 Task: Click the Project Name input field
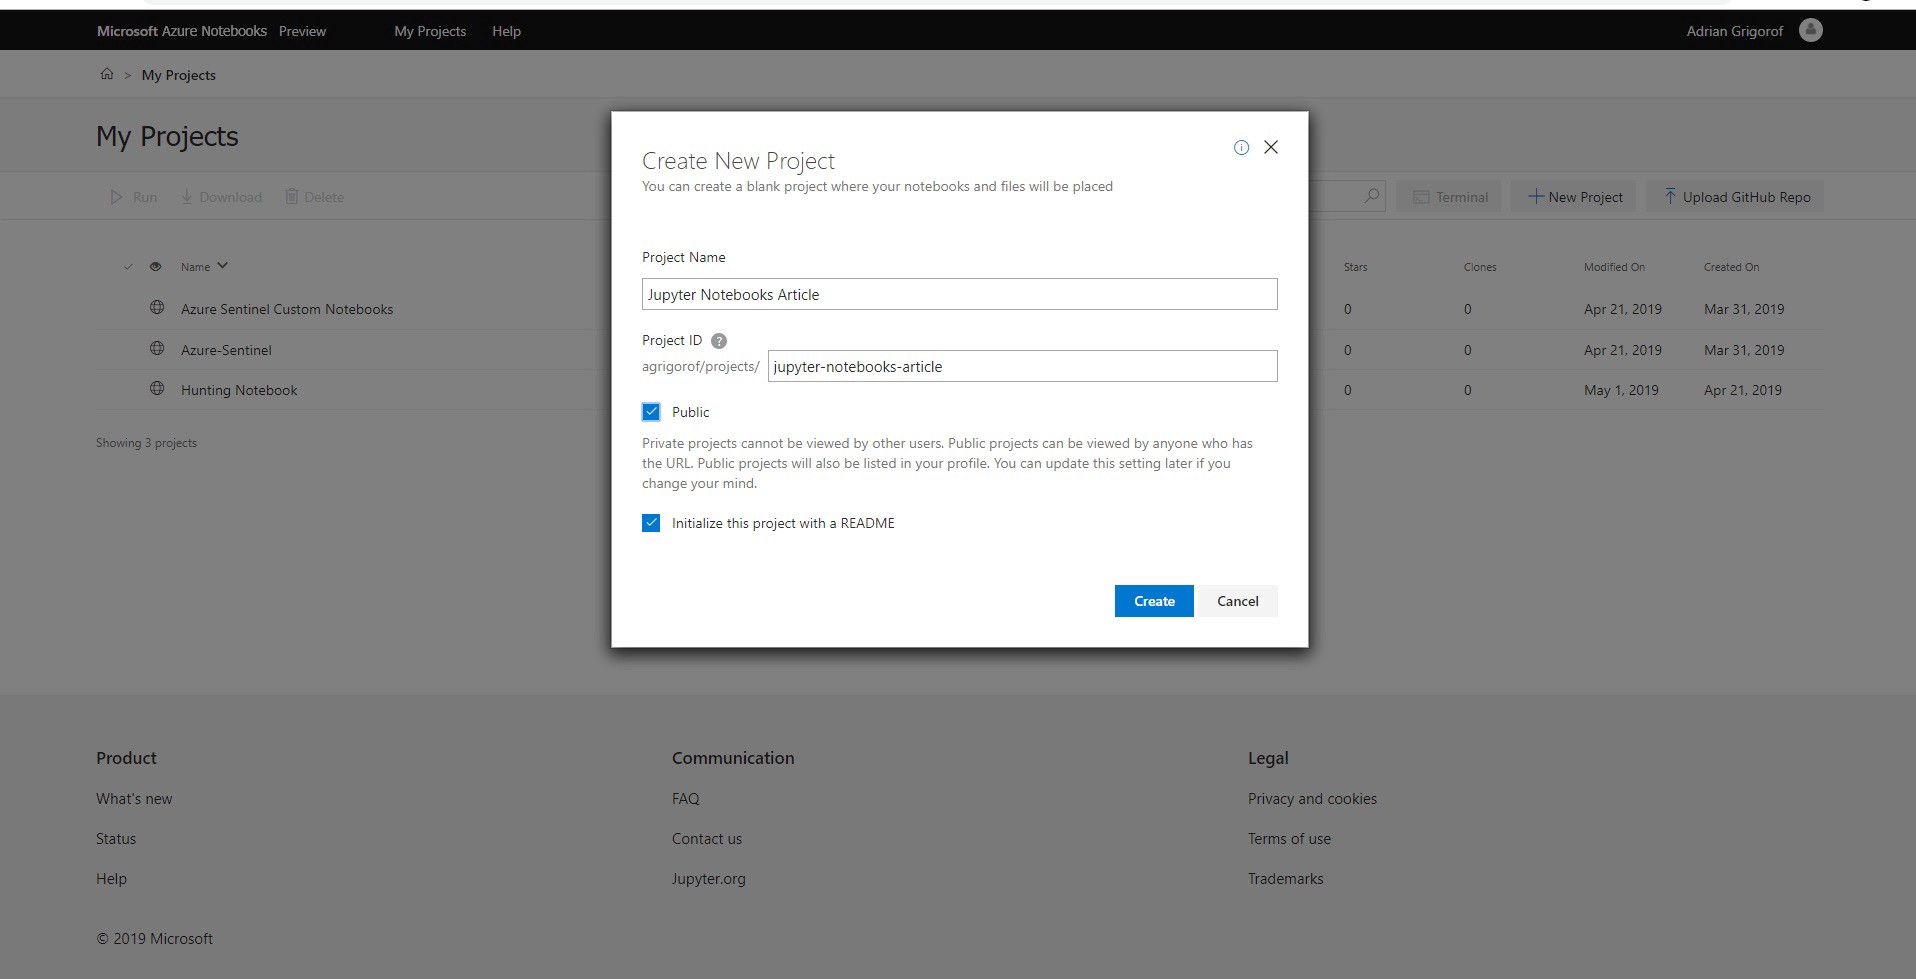959,294
